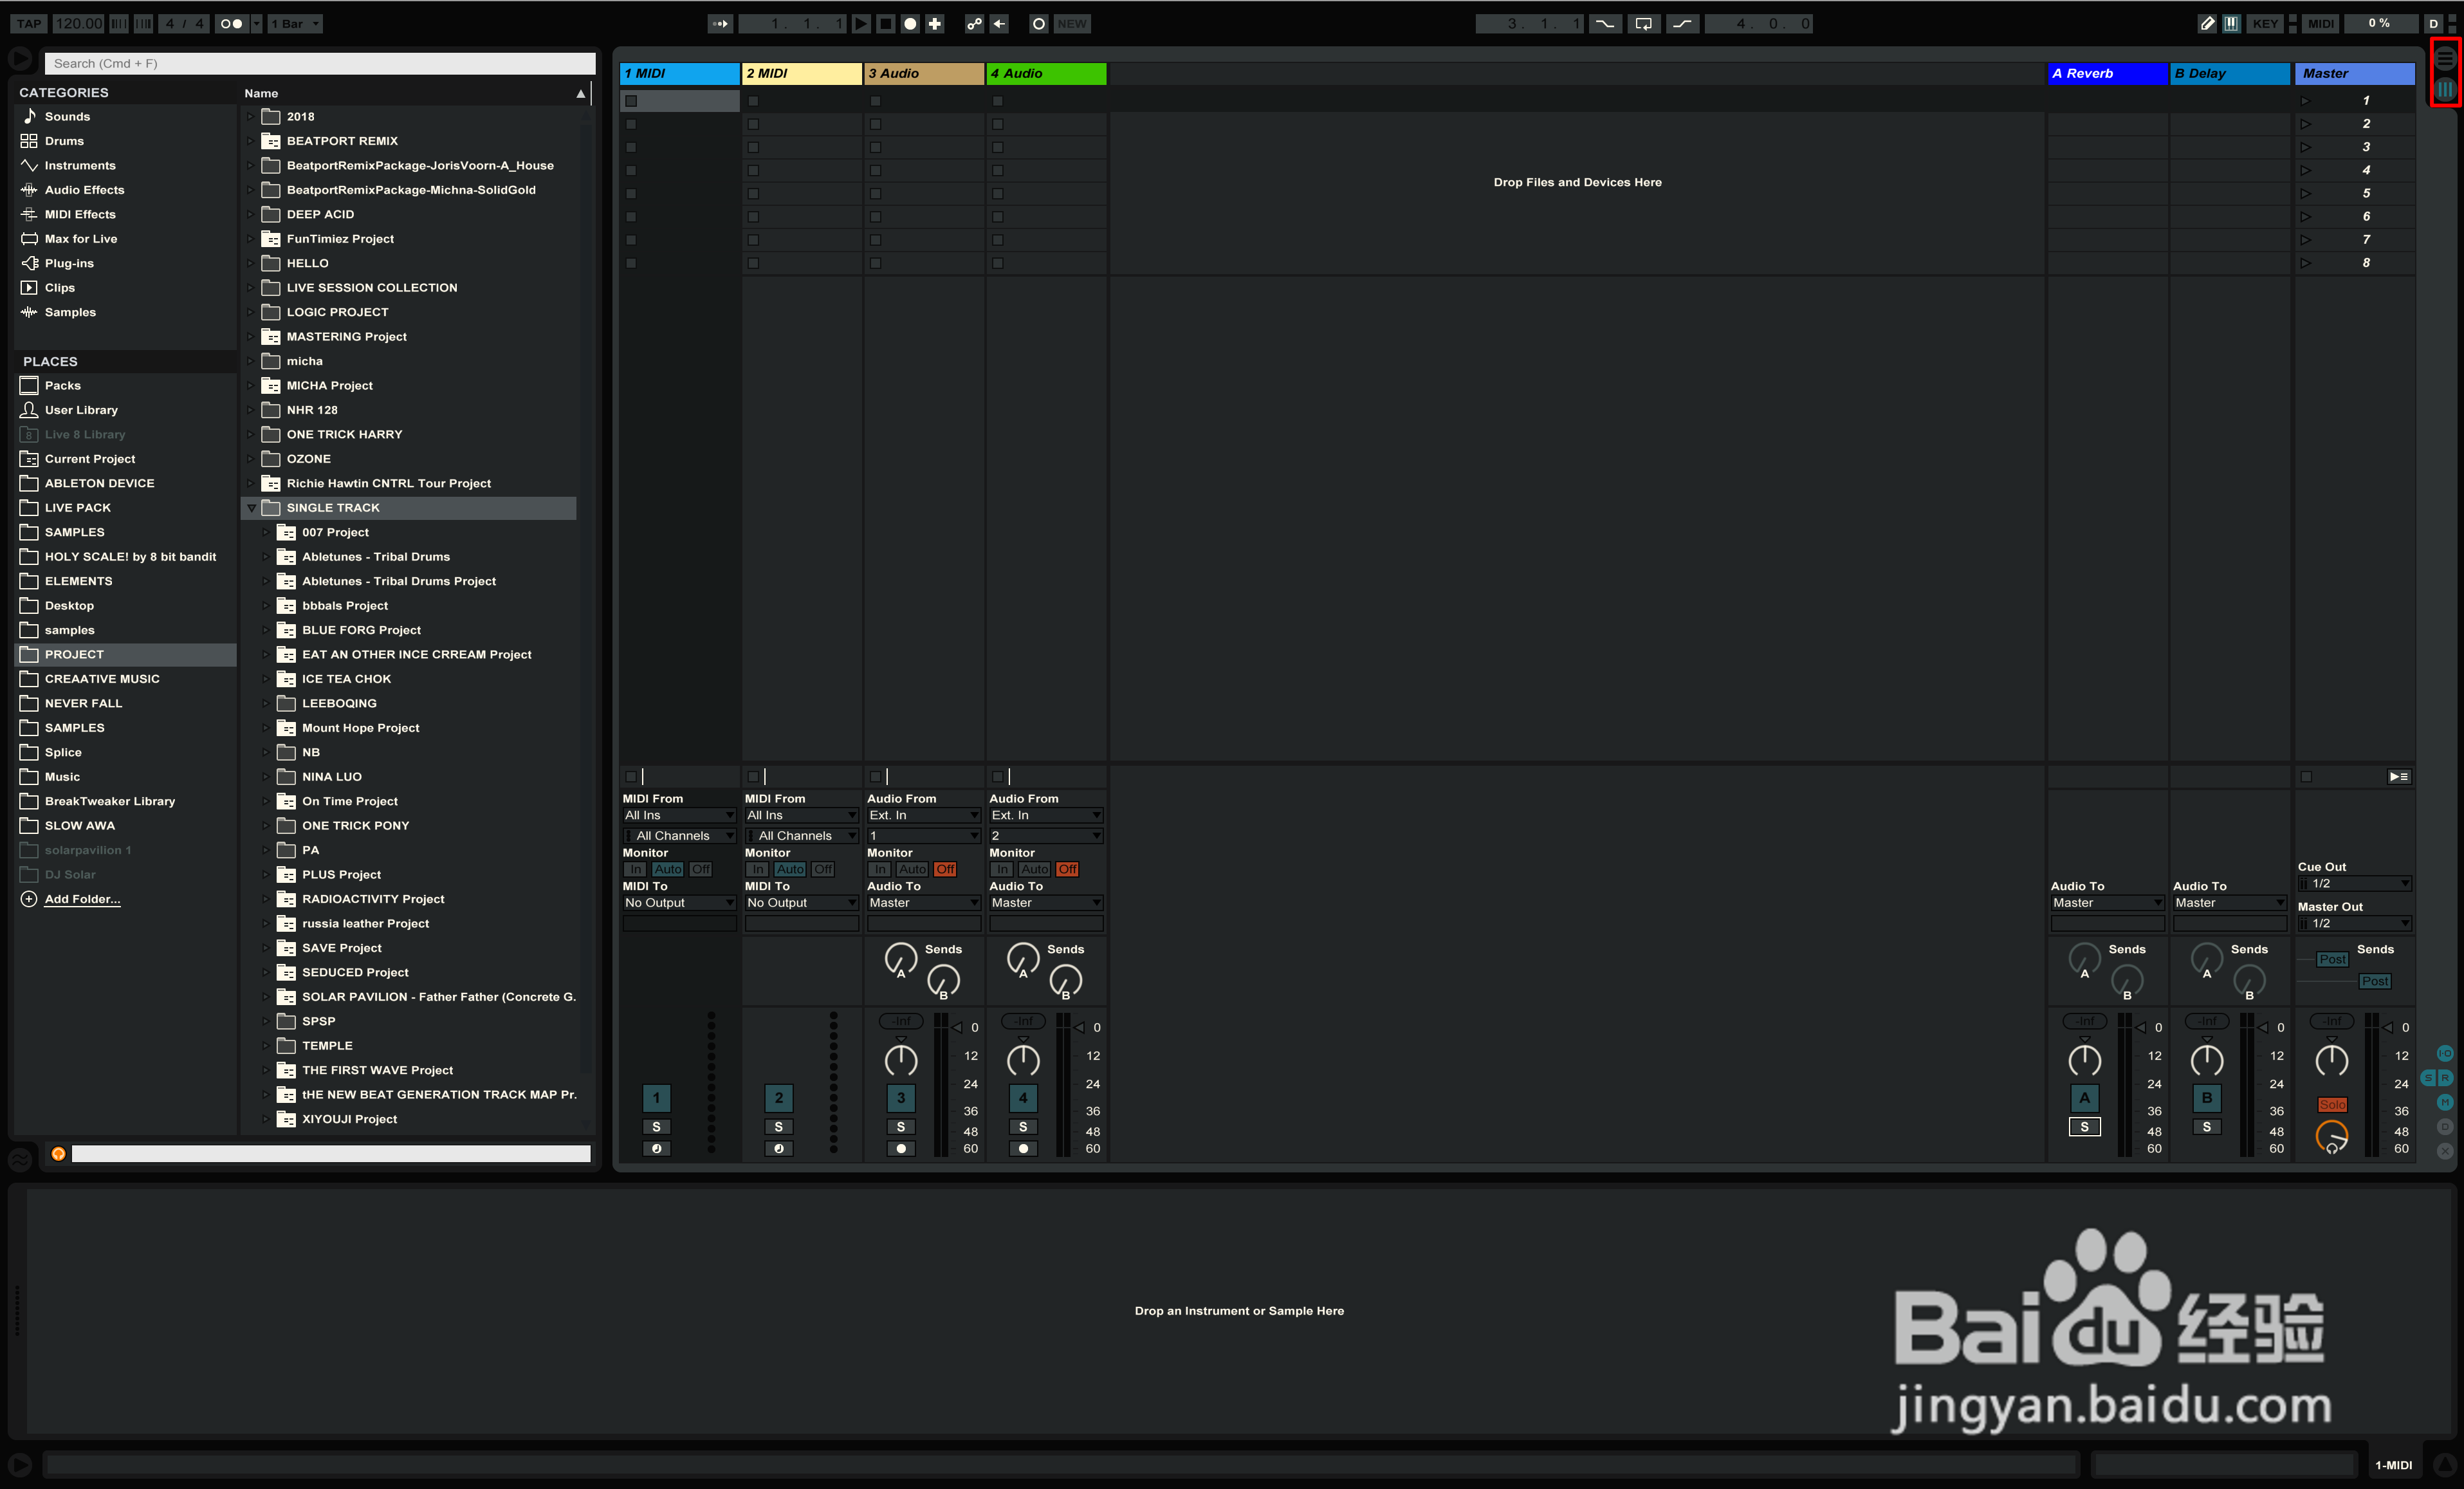The width and height of the screenshot is (2464, 1489).
Task: Open track 4 Audio To Master dropdown
Action: 1046,903
